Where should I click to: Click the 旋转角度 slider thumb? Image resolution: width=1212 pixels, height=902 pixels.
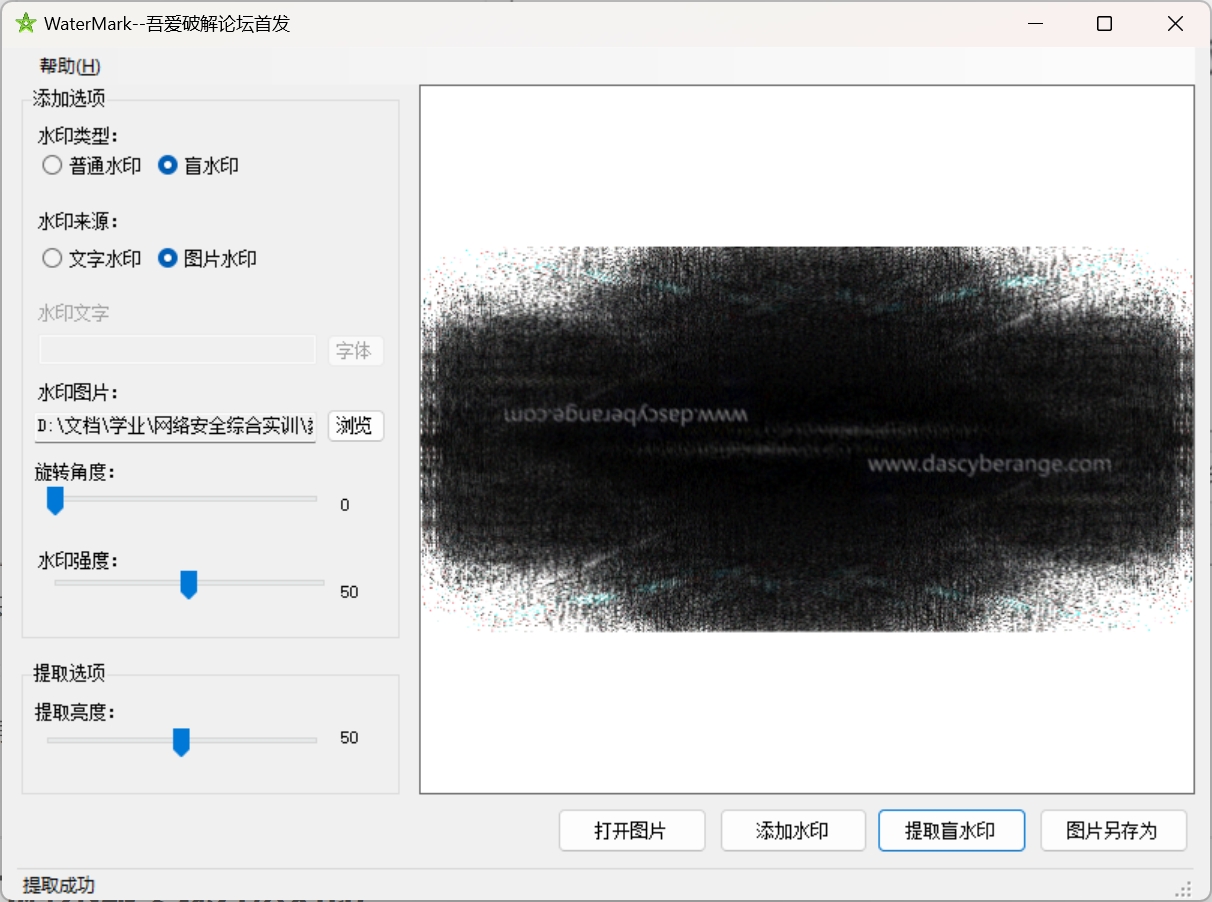[x=56, y=500]
